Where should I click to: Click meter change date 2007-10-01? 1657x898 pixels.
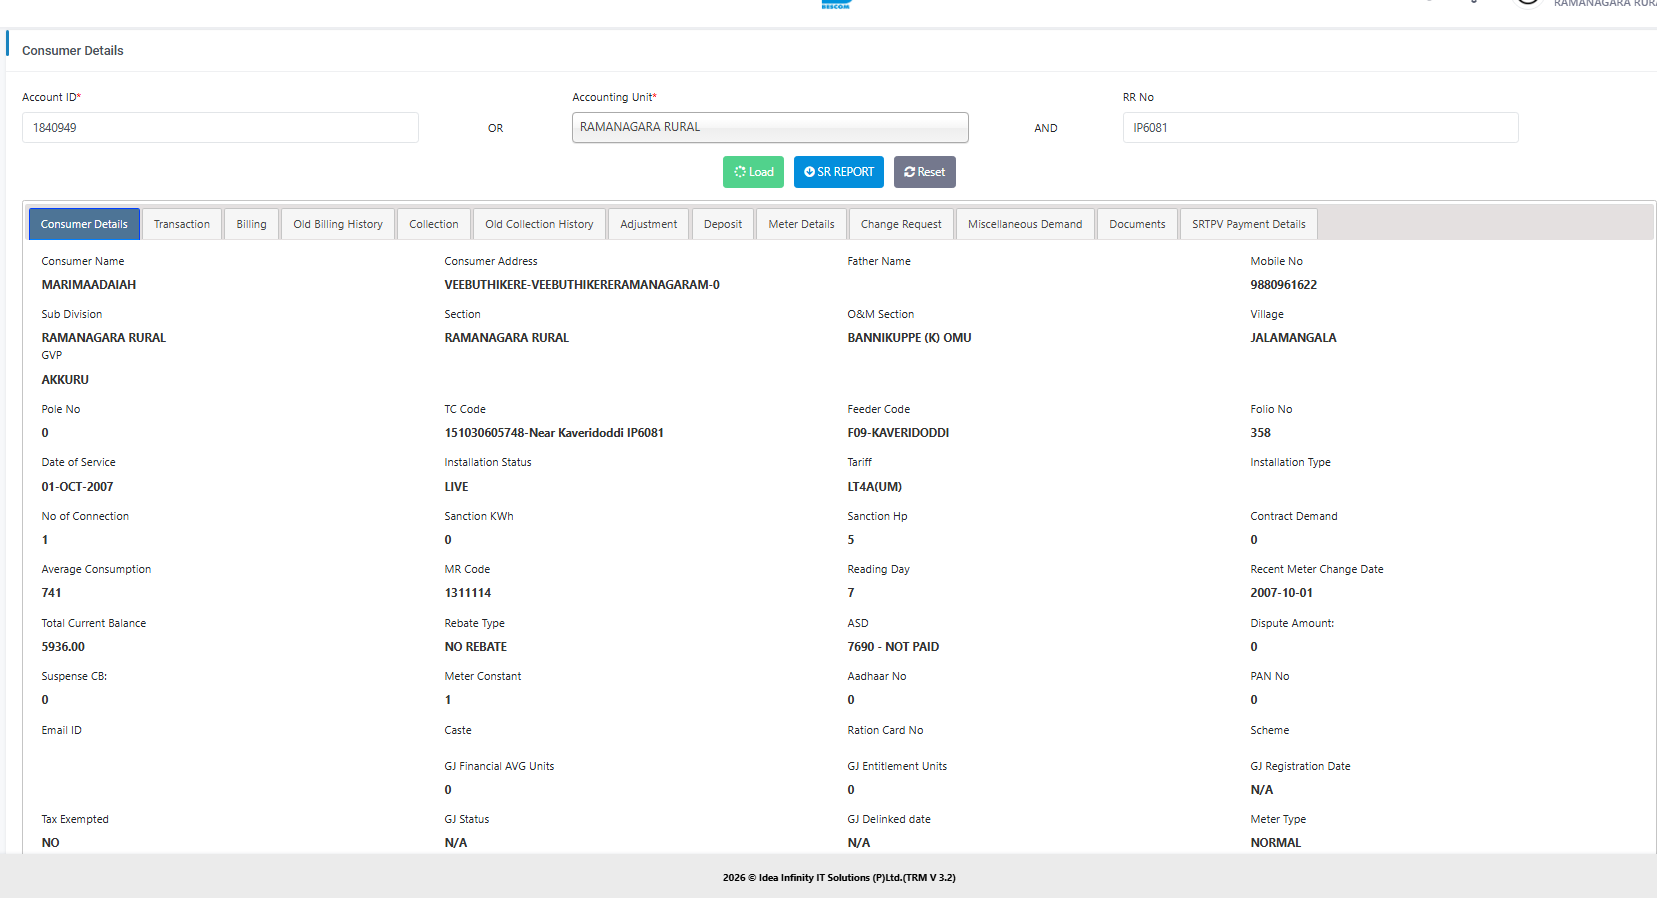(1282, 593)
